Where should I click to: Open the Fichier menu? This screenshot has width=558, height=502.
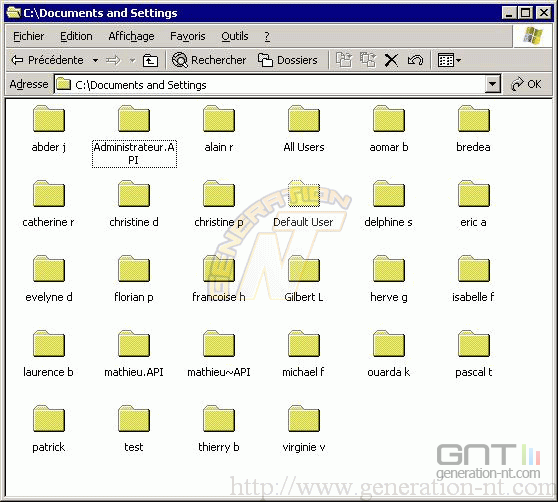coord(28,36)
